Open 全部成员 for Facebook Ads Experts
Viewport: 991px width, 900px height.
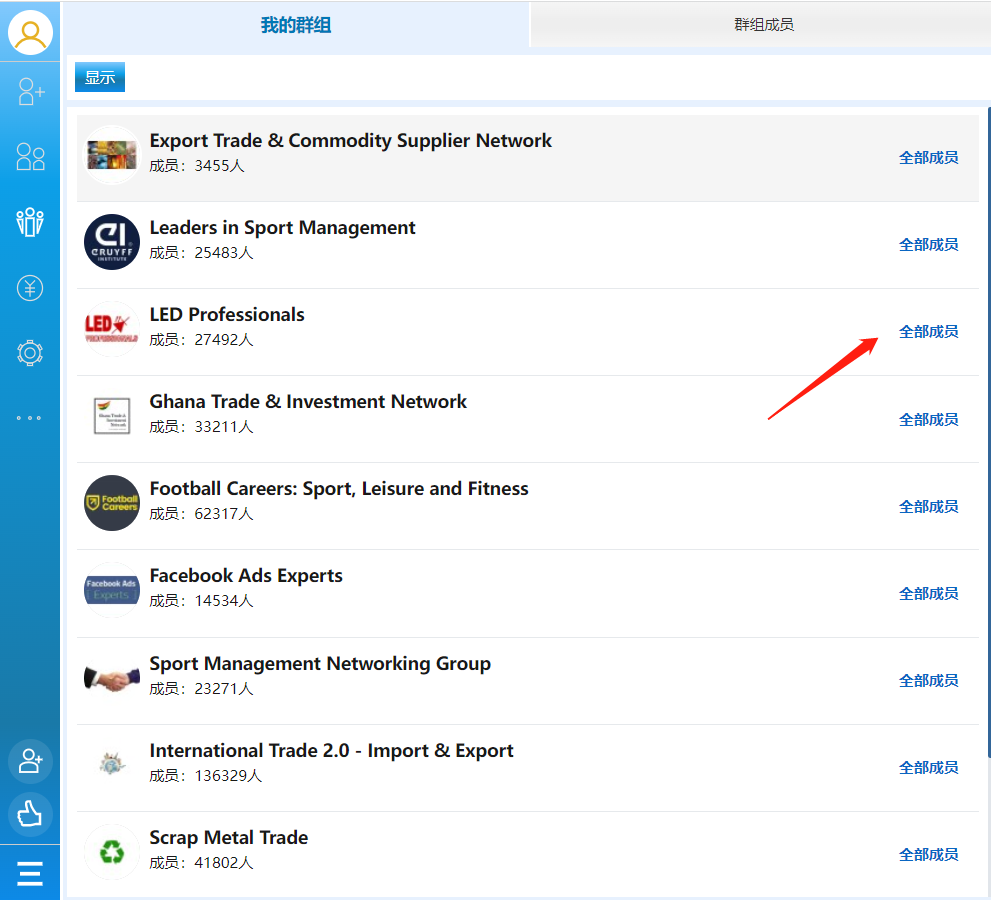(928, 594)
